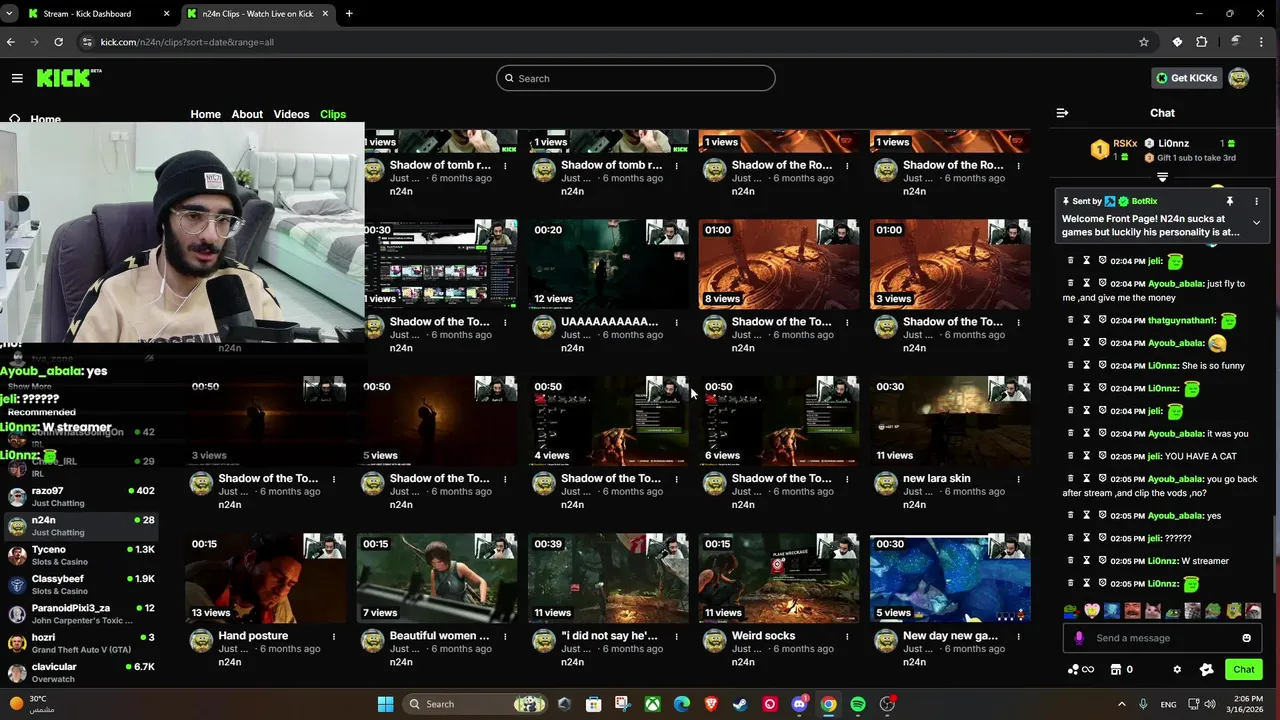The image size is (1280, 720).
Task: Delete jeli's "YOU HAVE A CAT" message
Action: [x=1070, y=456]
